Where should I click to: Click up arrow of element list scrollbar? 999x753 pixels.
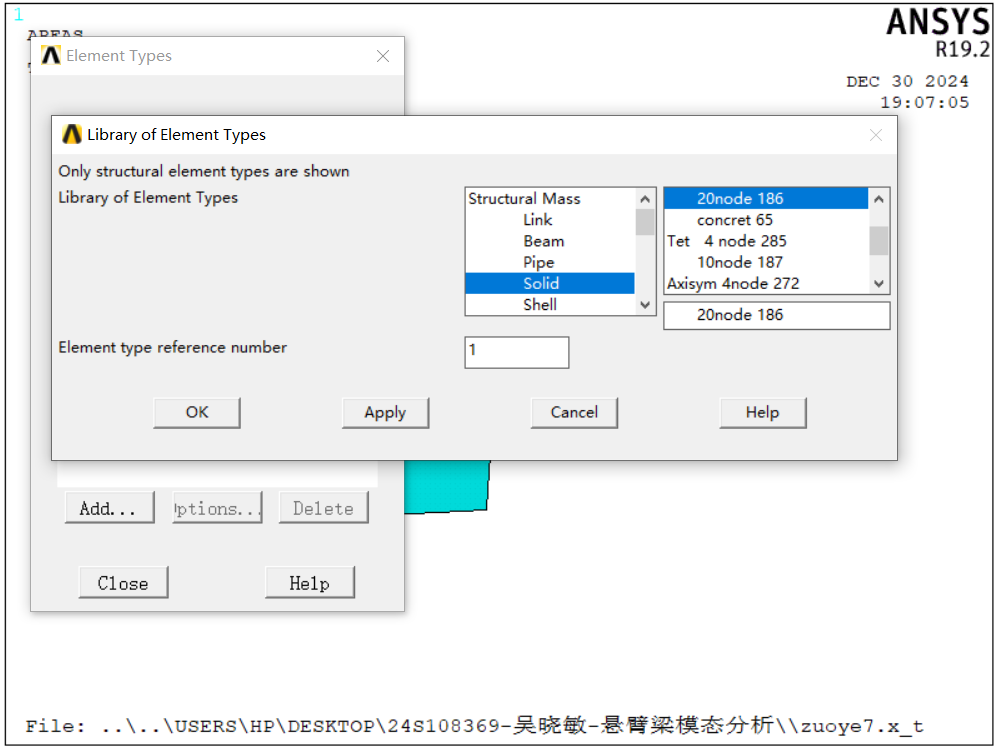pos(879,199)
